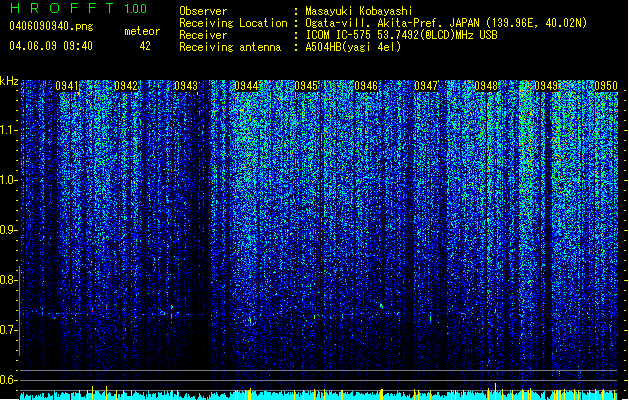Click the 0942 time marker
Viewport: 629px width, 400px height.
(x=126, y=86)
